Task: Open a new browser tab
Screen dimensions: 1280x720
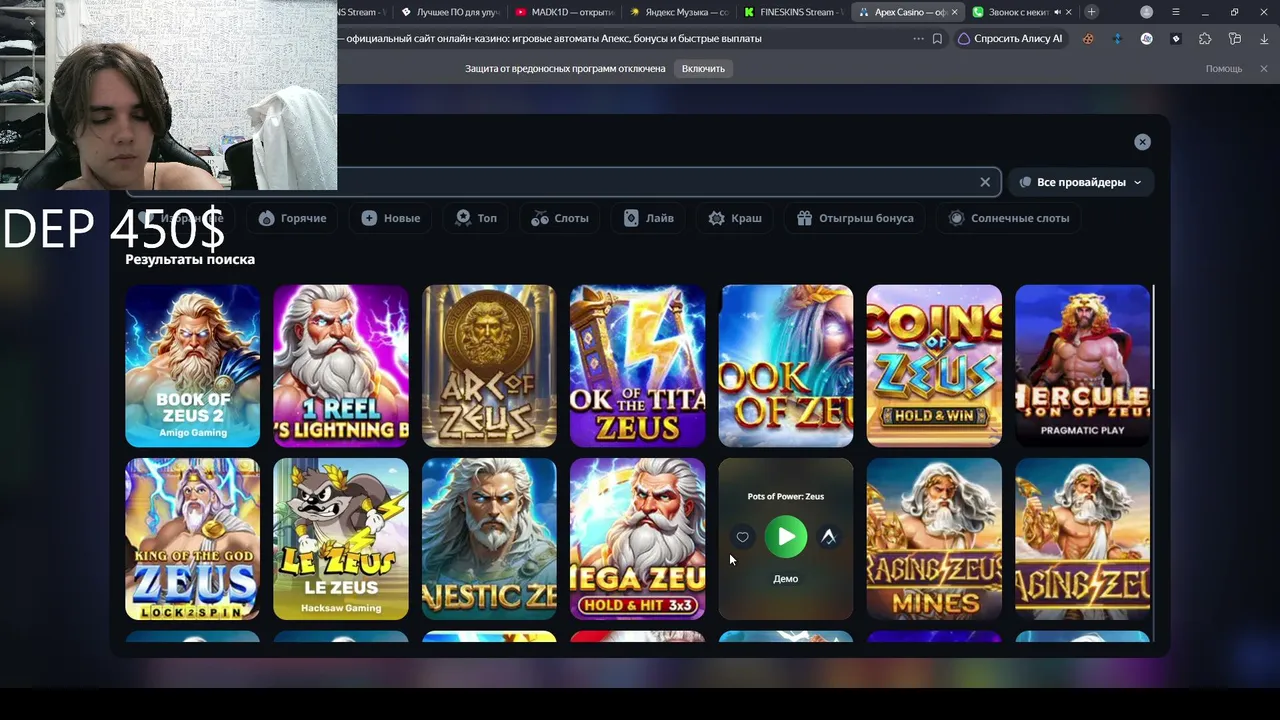Action: pyautogui.click(x=1091, y=12)
